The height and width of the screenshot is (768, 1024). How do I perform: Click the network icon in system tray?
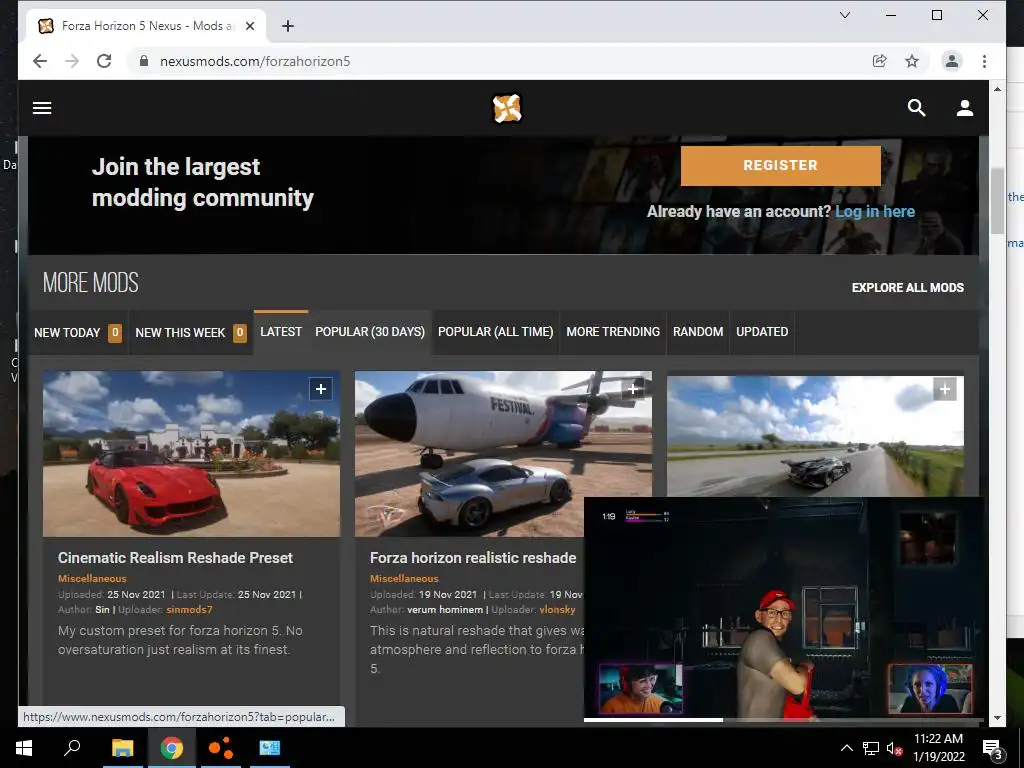point(871,748)
